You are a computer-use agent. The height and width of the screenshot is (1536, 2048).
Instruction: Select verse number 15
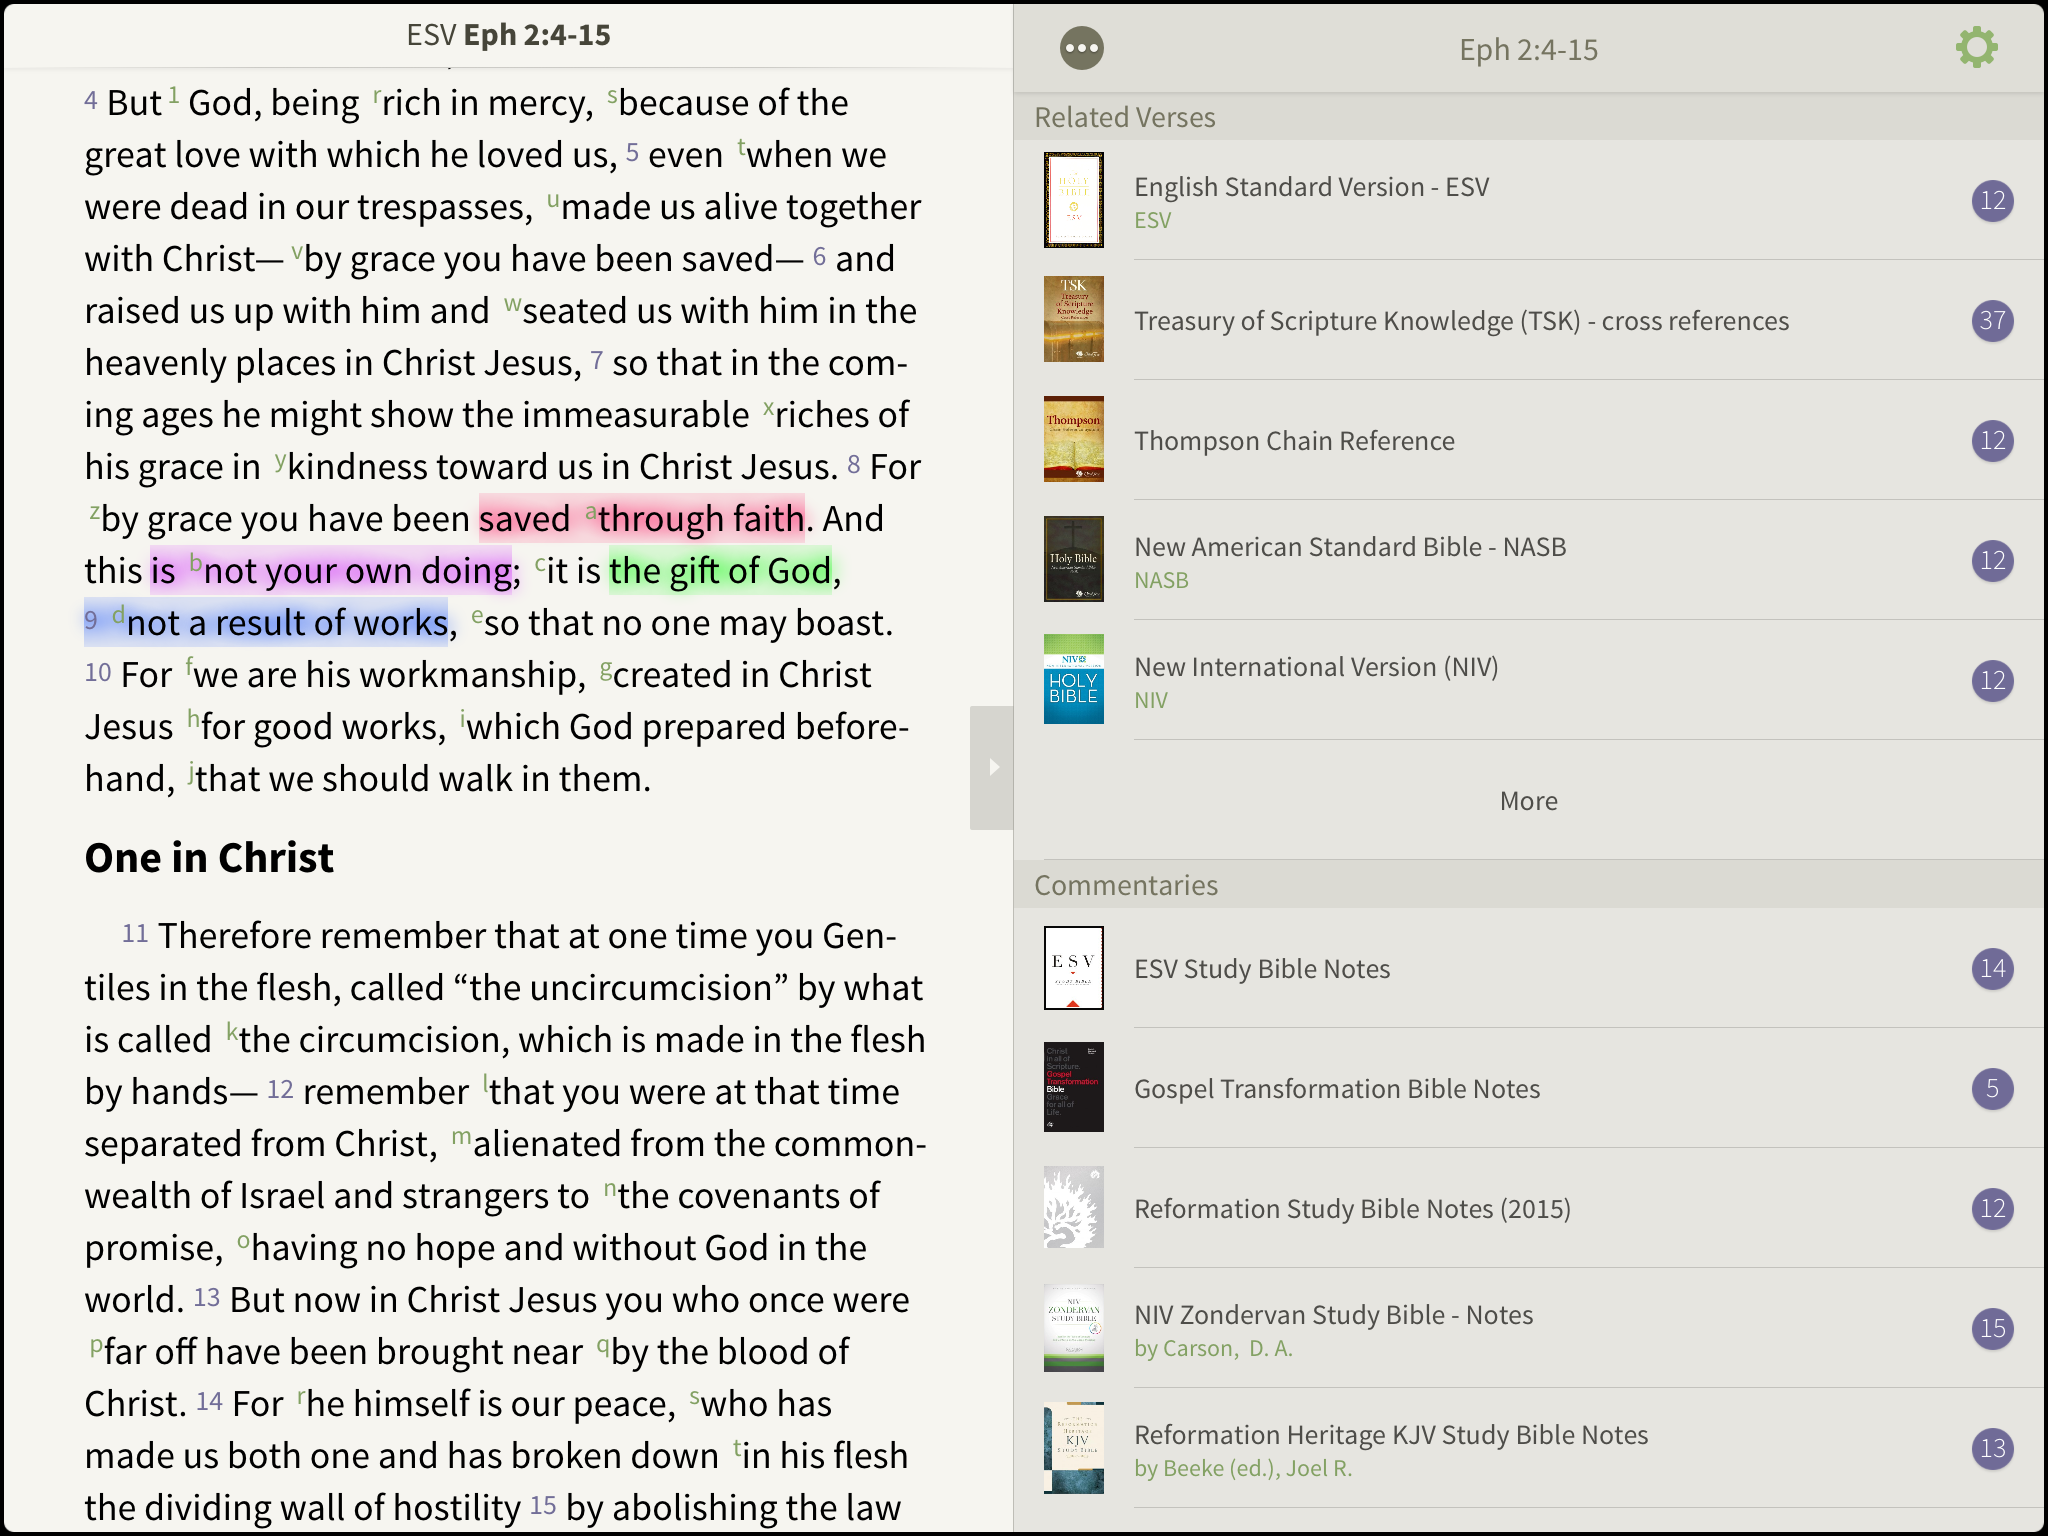tap(543, 1505)
